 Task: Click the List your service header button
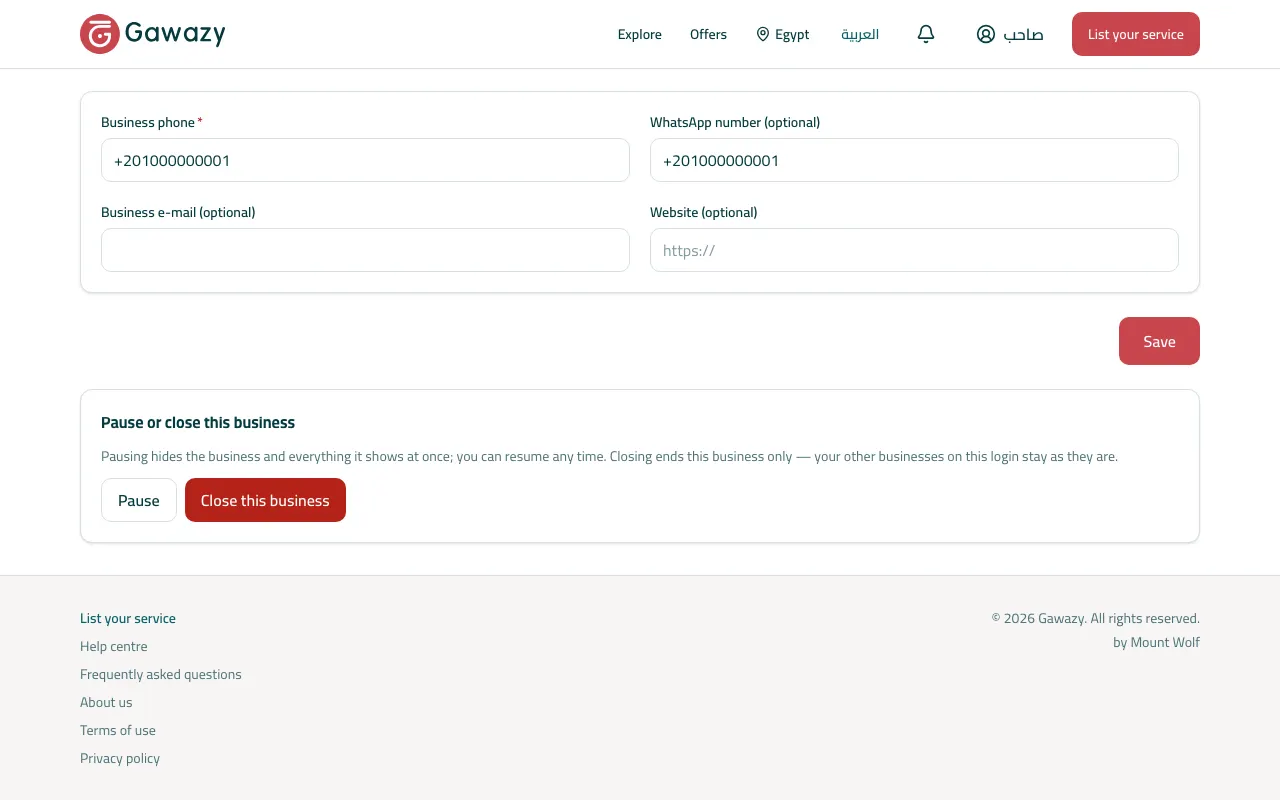(1136, 34)
